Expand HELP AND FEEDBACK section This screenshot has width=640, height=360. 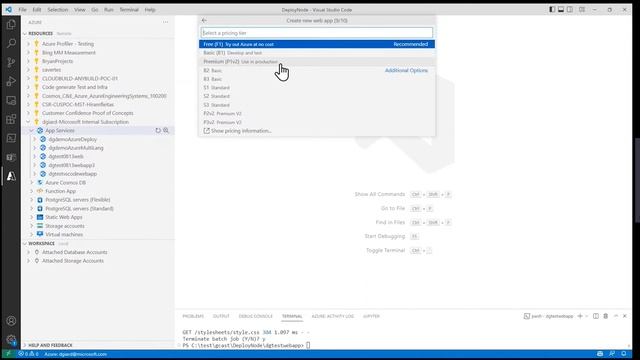click(x=25, y=345)
